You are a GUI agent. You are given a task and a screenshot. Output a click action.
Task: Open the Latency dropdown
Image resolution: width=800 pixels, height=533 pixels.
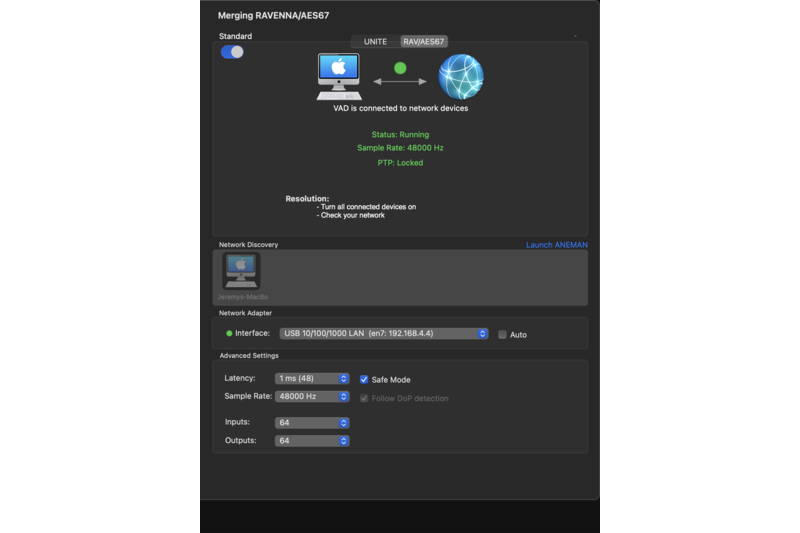(x=312, y=378)
